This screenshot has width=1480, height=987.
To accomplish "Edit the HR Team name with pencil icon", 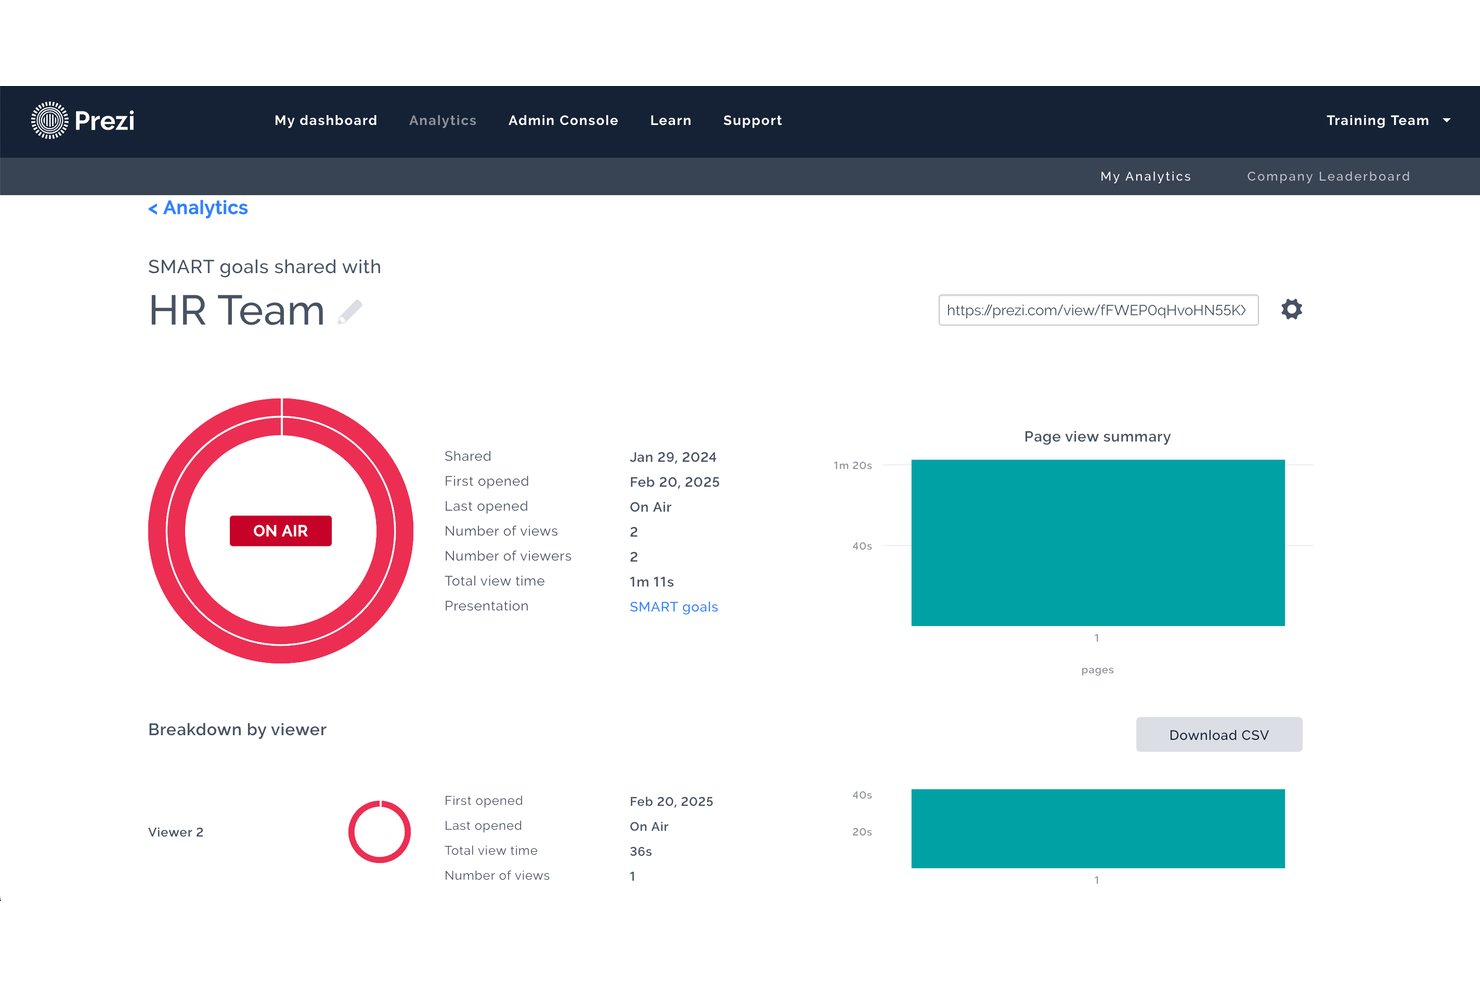I will click(350, 312).
